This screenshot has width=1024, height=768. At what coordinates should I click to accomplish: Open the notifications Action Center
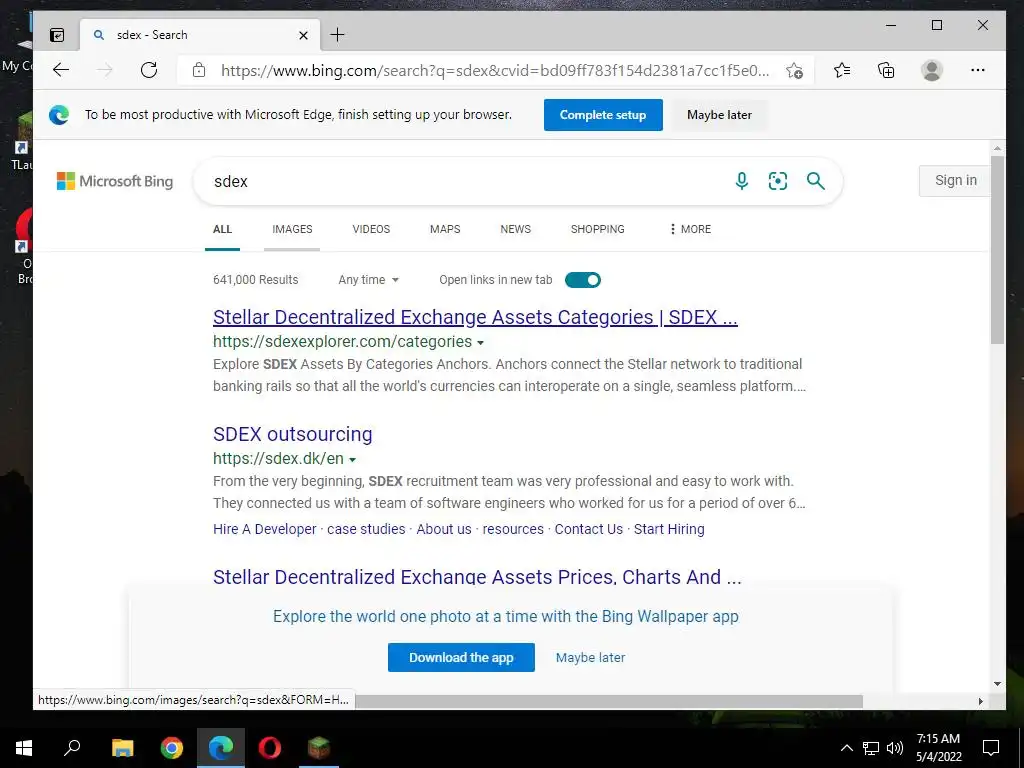point(991,748)
